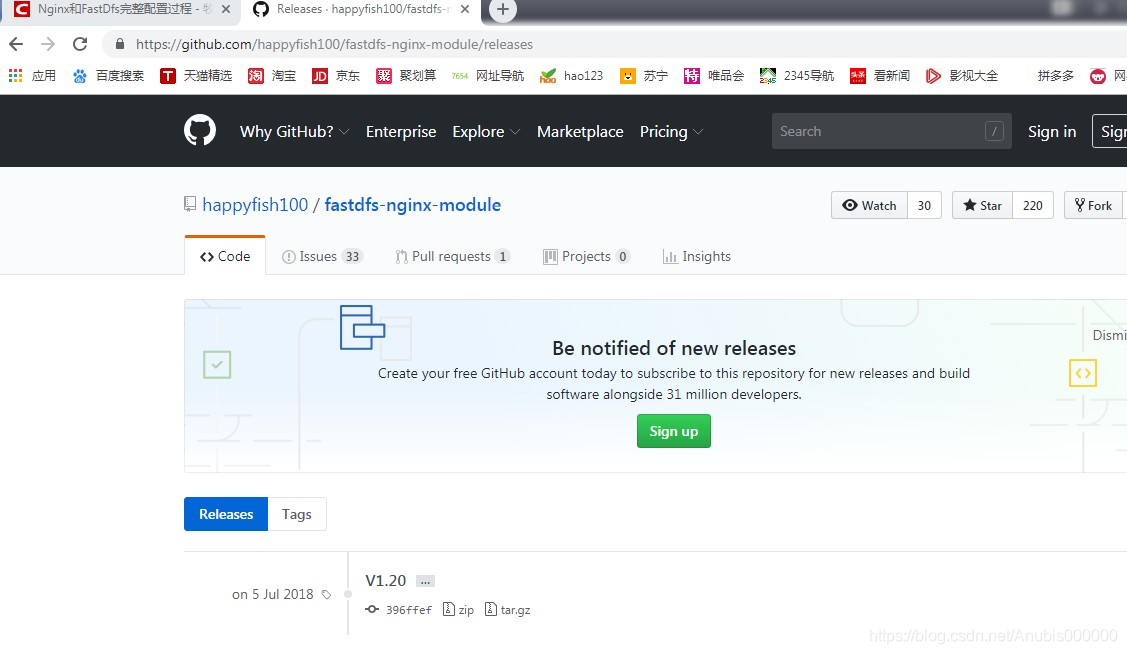Download the V1.20 zip archive
This screenshot has width=1127, height=654.
(459, 609)
